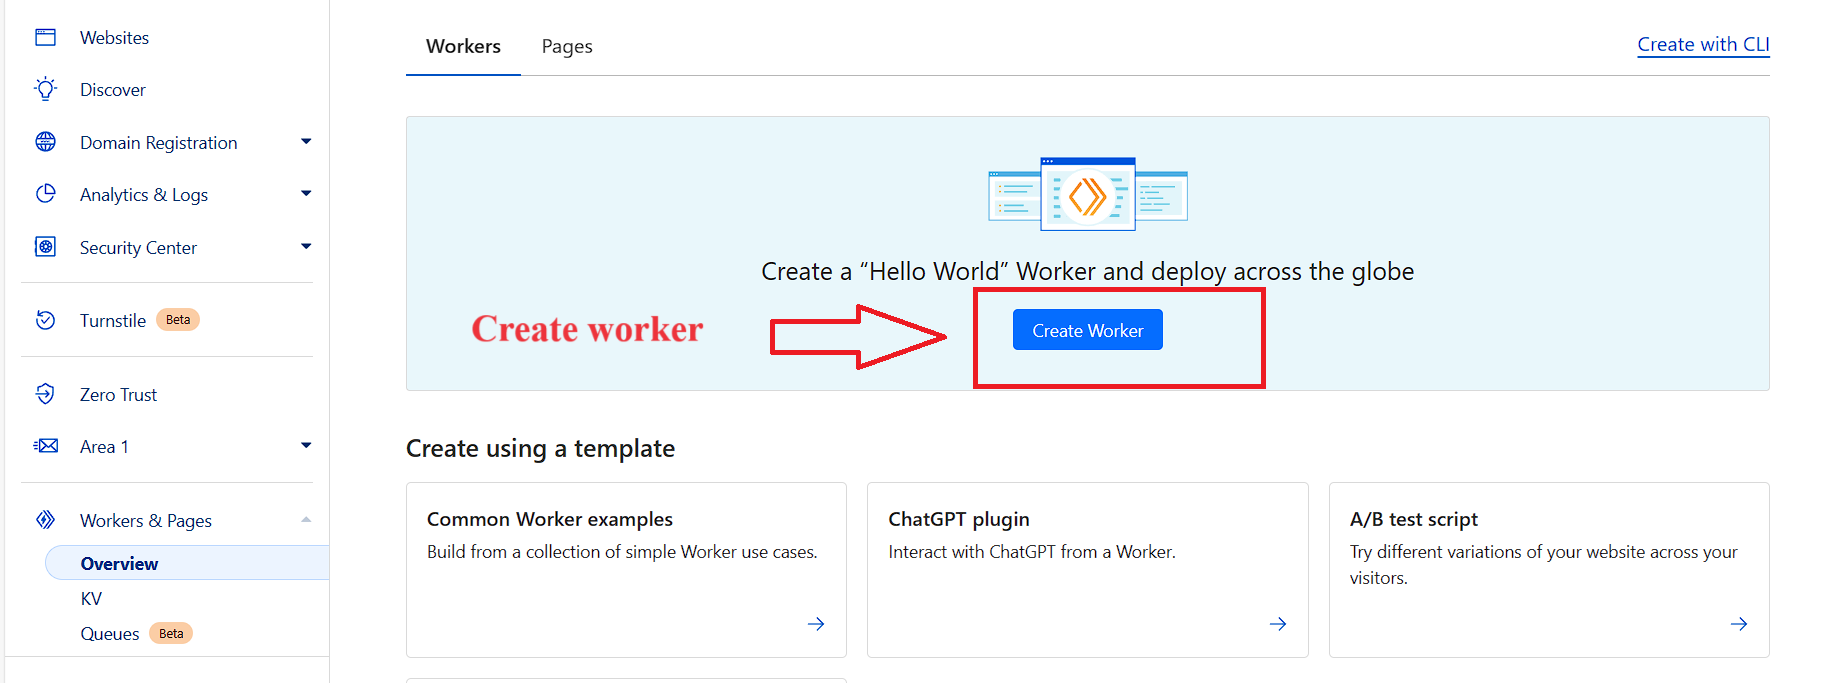Switch to the Pages tab
This screenshot has height=683, width=1835.
pyautogui.click(x=567, y=46)
